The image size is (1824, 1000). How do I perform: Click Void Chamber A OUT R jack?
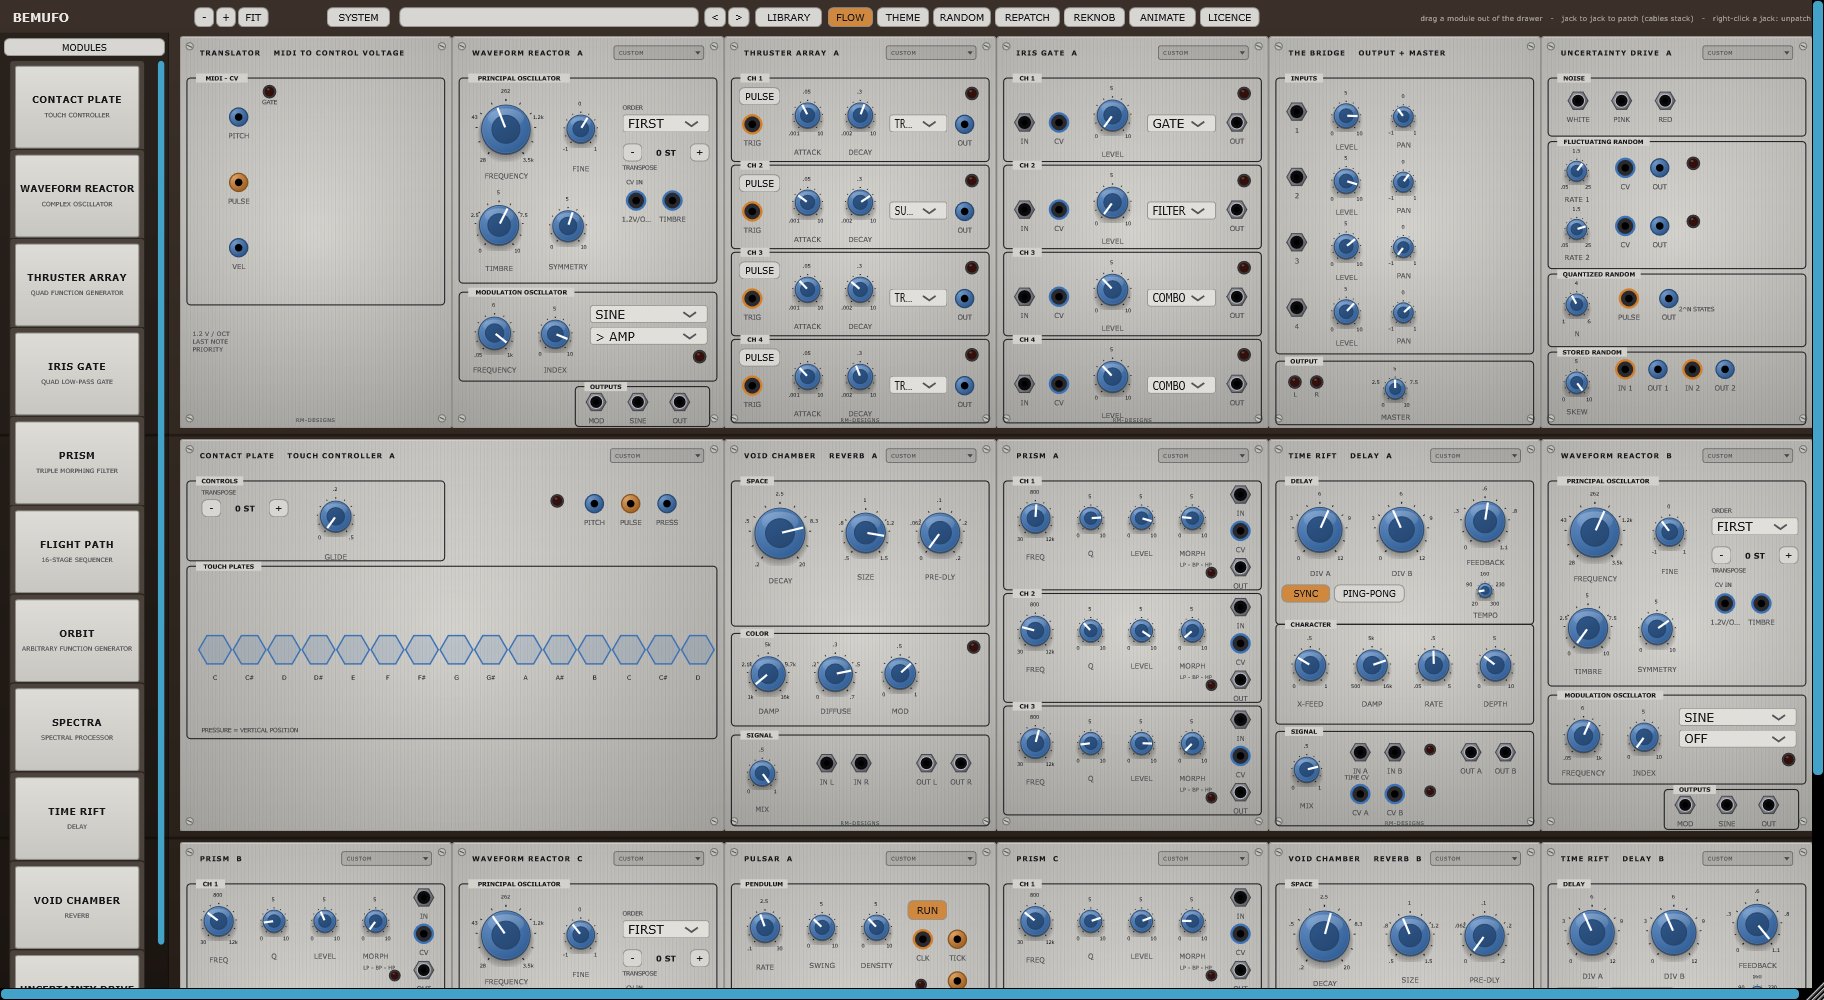[960, 763]
